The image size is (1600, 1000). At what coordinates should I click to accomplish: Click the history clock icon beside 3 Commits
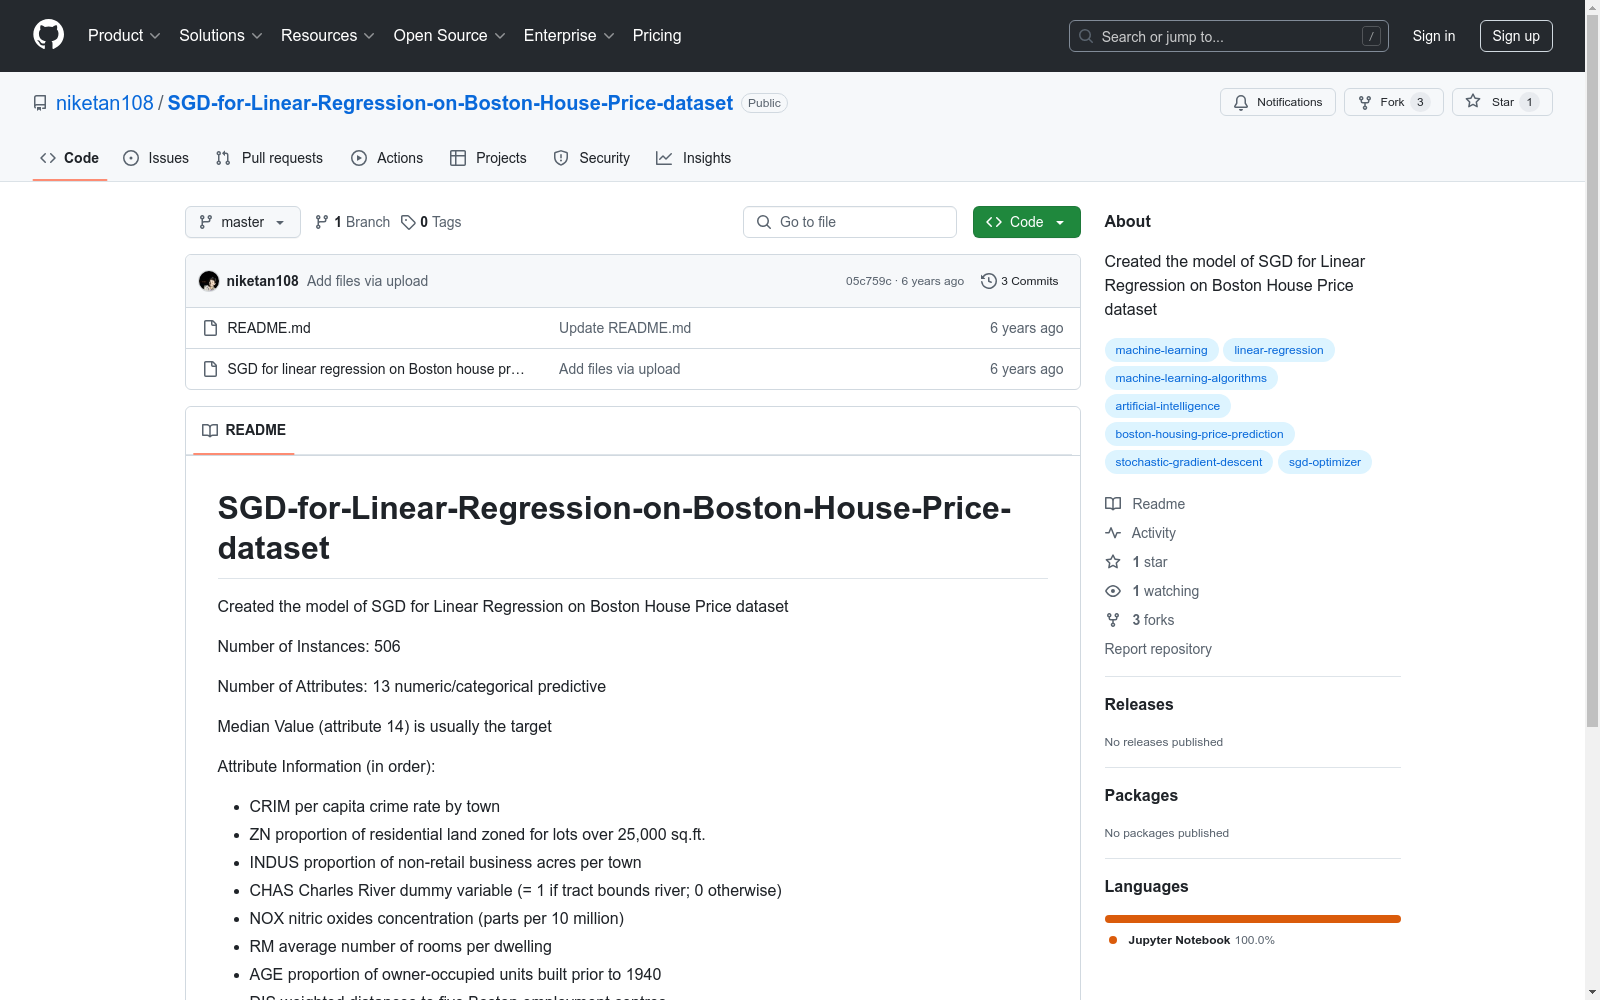(x=989, y=281)
